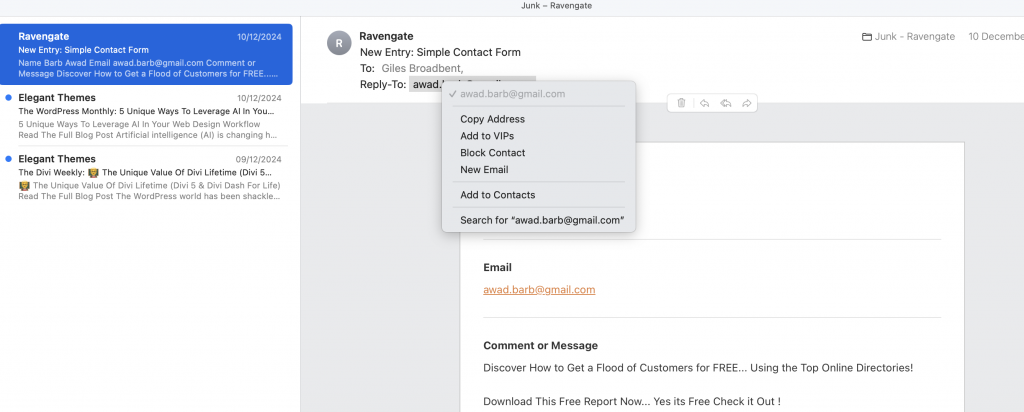Choose Copy Address from the context menu
The height and width of the screenshot is (412, 1024).
(492, 119)
